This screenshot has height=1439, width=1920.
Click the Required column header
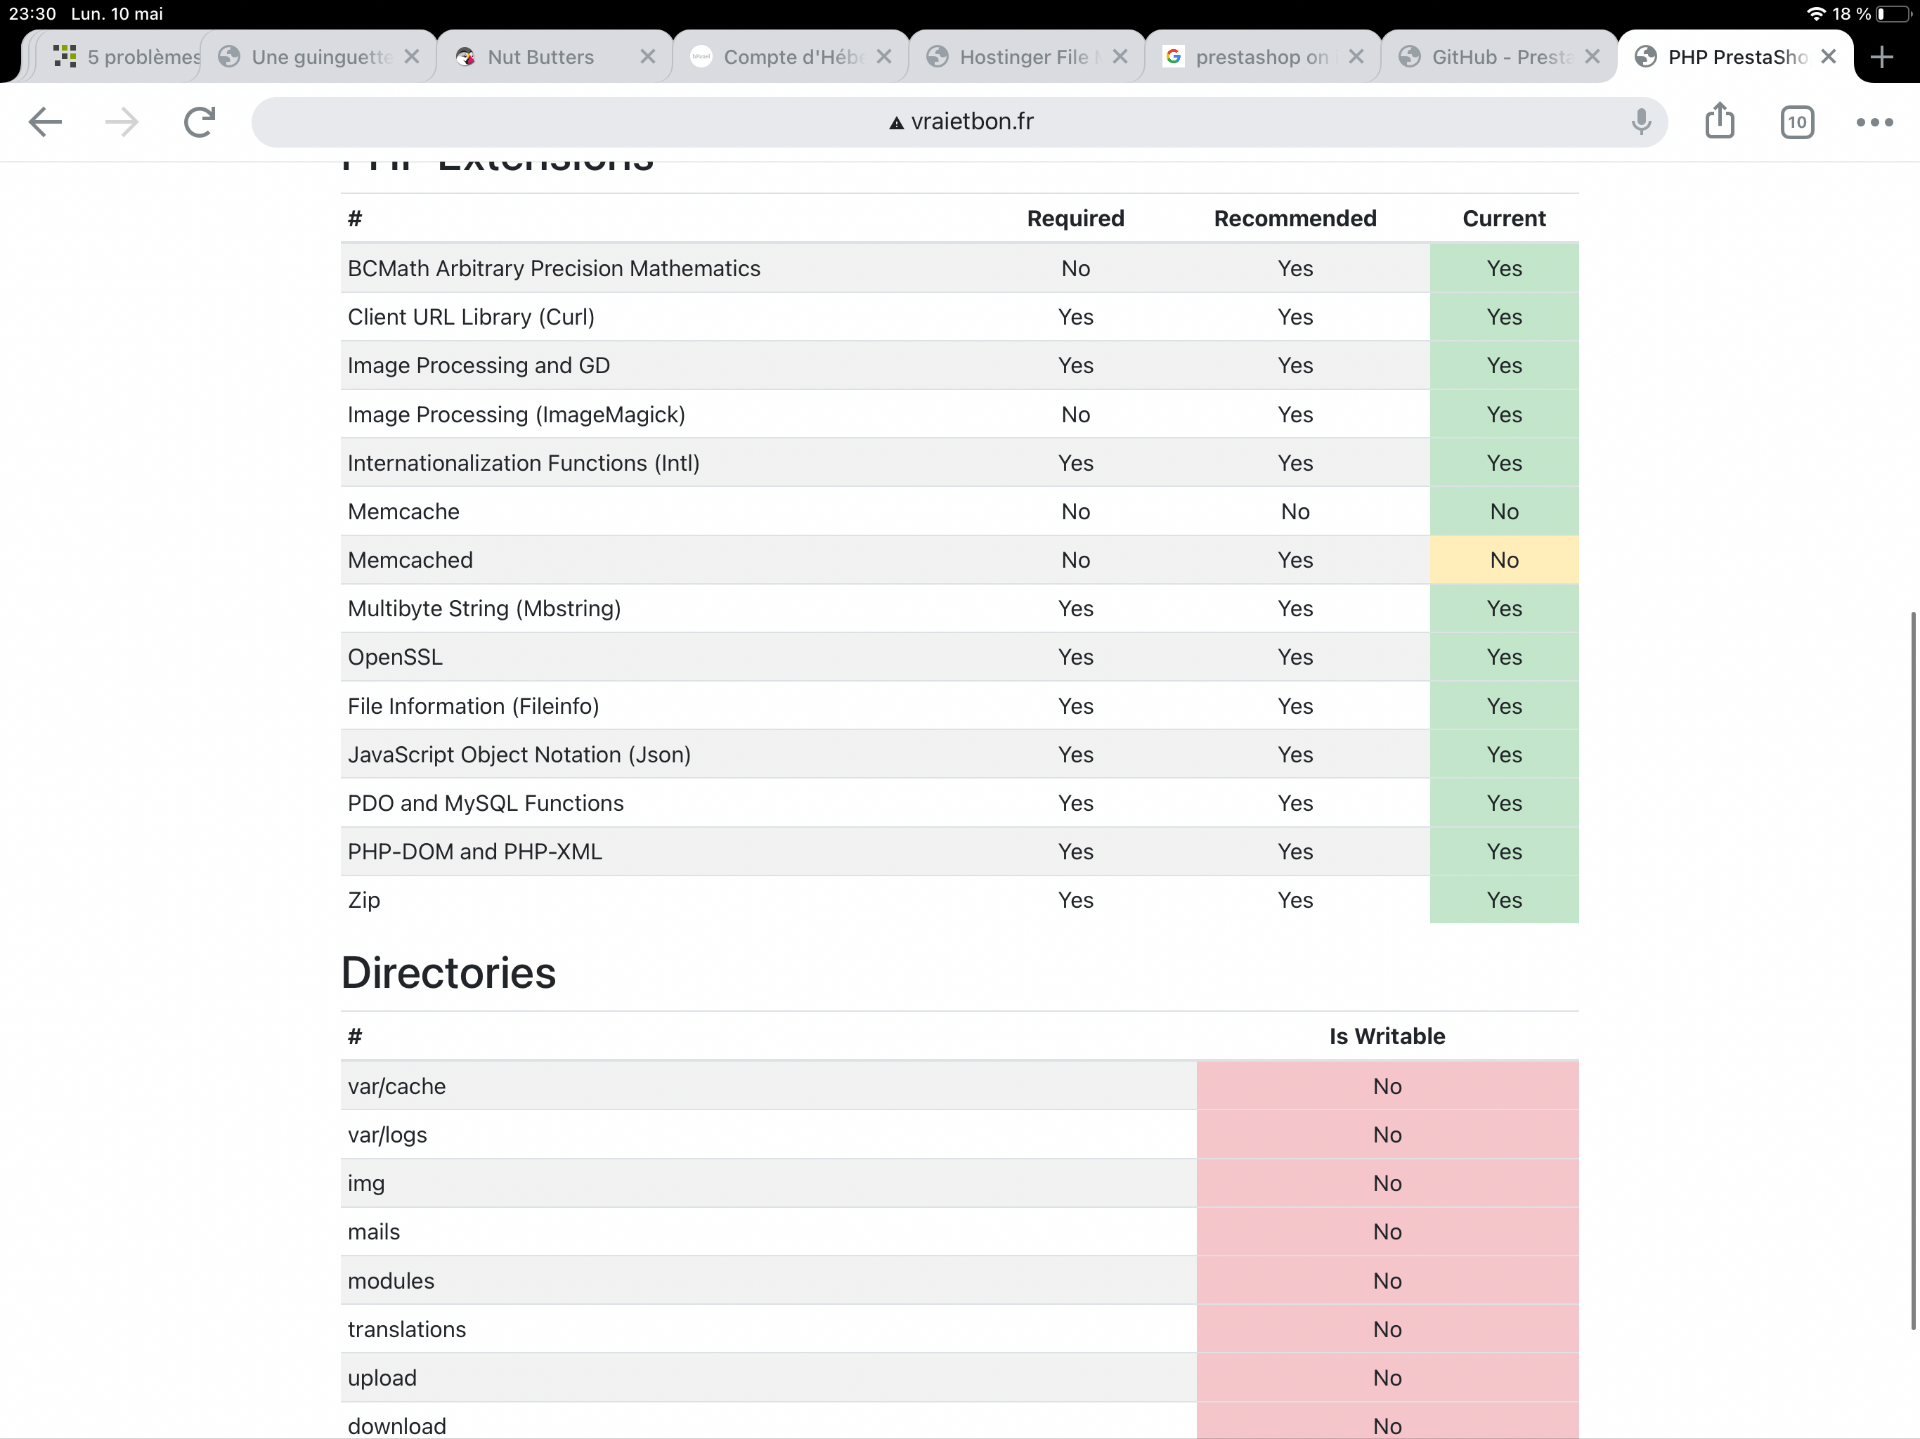point(1075,218)
